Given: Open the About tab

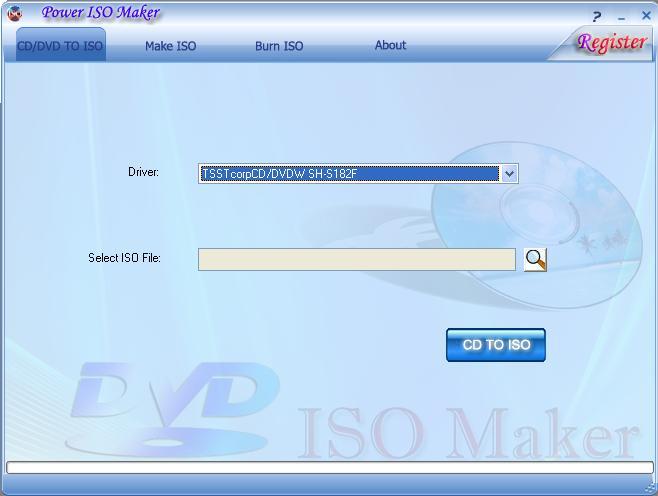Looking at the screenshot, I should pos(390,45).
